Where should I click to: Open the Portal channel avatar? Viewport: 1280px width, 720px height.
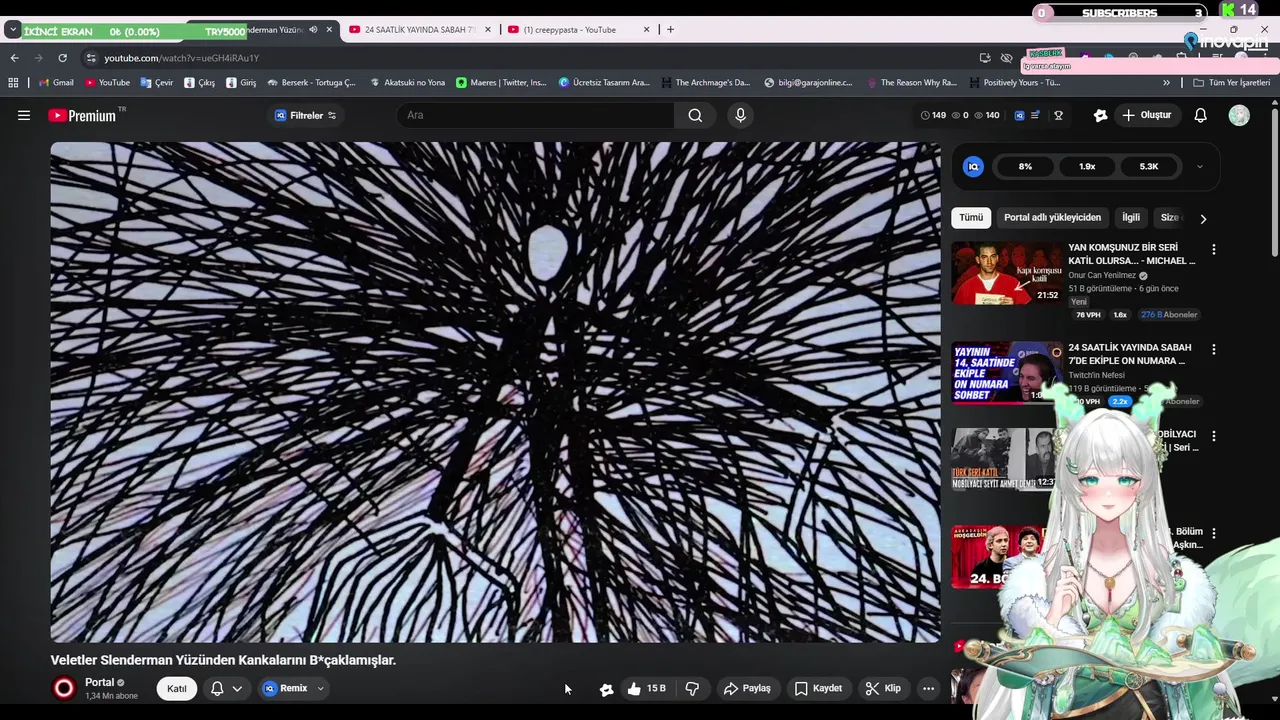tap(64, 688)
